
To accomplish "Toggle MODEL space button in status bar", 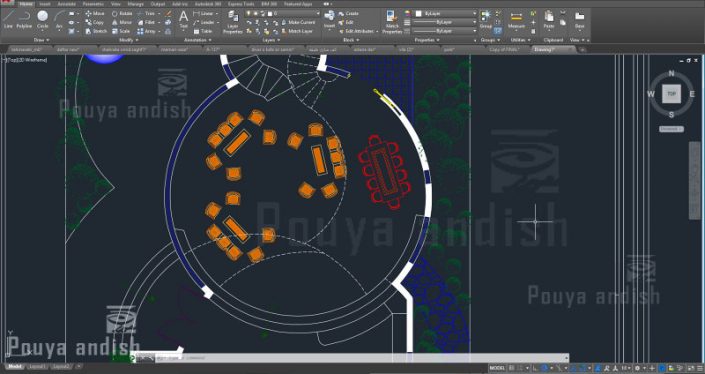I will tap(497, 368).
